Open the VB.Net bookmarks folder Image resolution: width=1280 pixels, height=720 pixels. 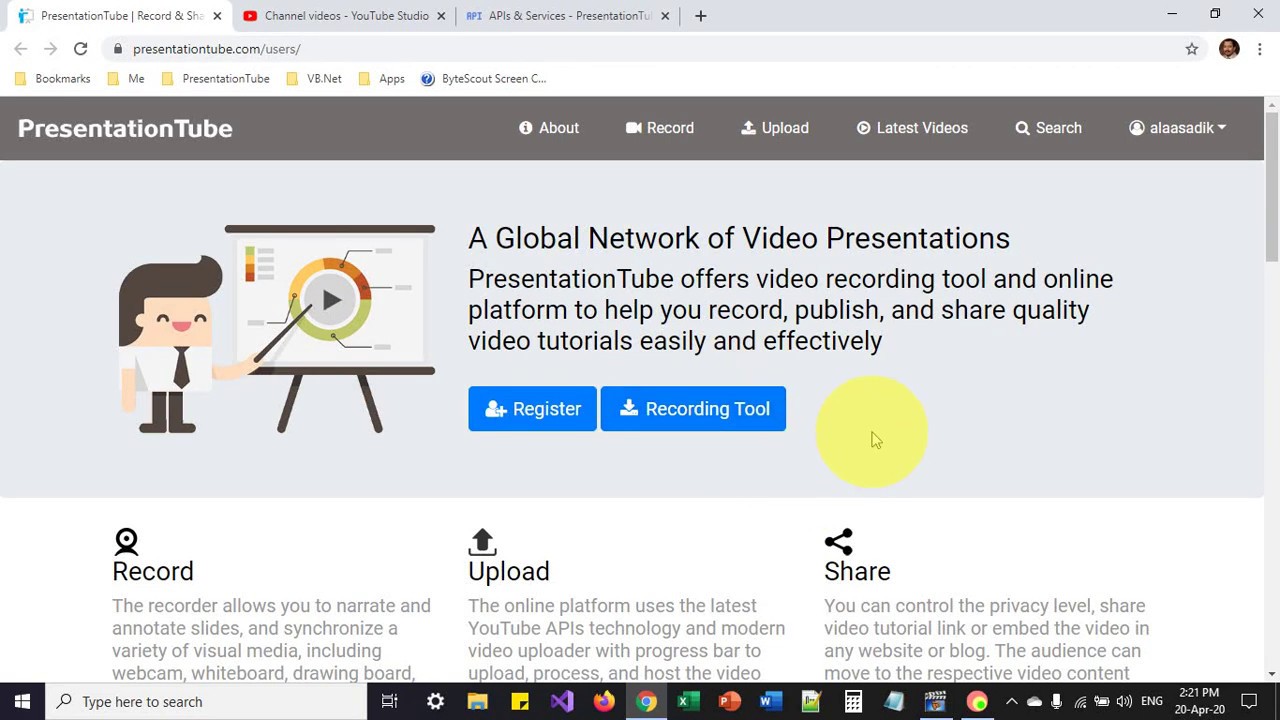[x=313, y=79]
